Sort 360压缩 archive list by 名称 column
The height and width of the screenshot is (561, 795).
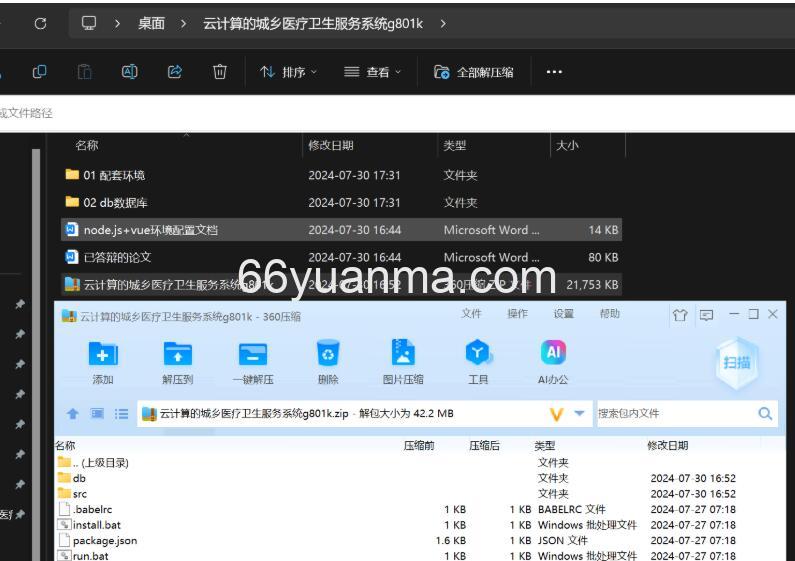point(65,446)
